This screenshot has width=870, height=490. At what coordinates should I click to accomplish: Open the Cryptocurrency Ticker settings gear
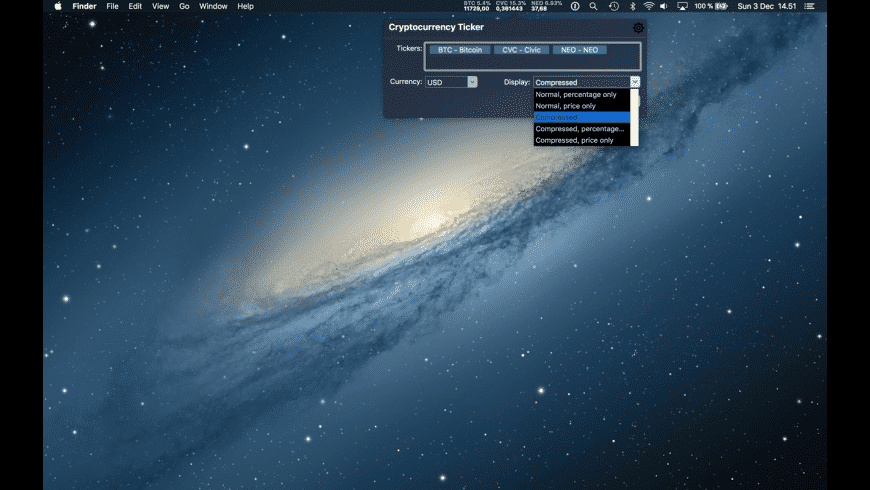(x=638, y=28)
